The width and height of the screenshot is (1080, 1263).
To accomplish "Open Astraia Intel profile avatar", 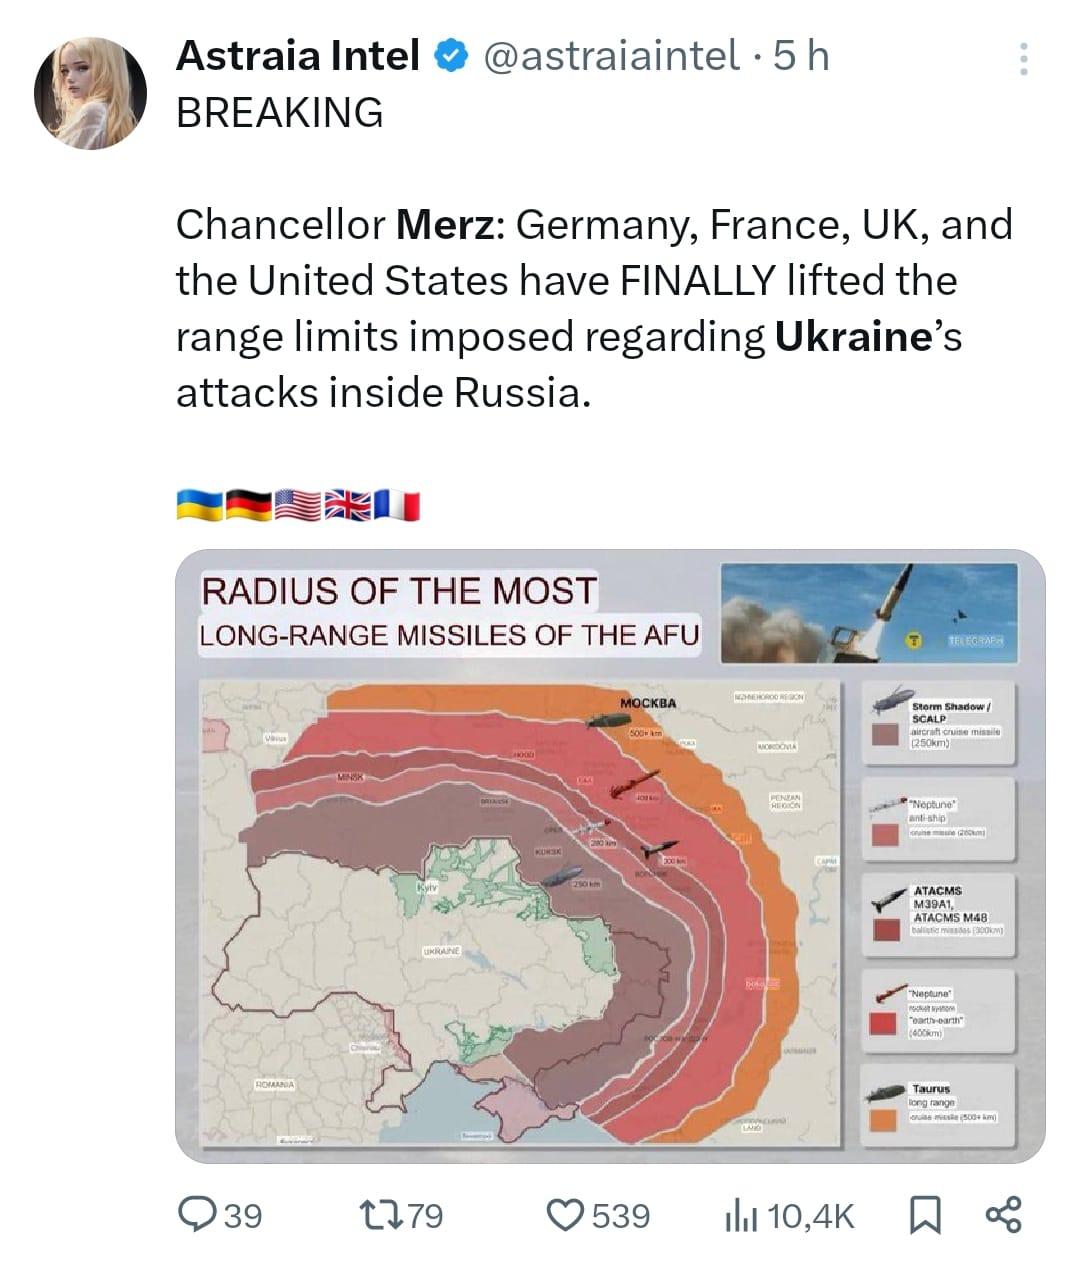I will coord(90,93).
